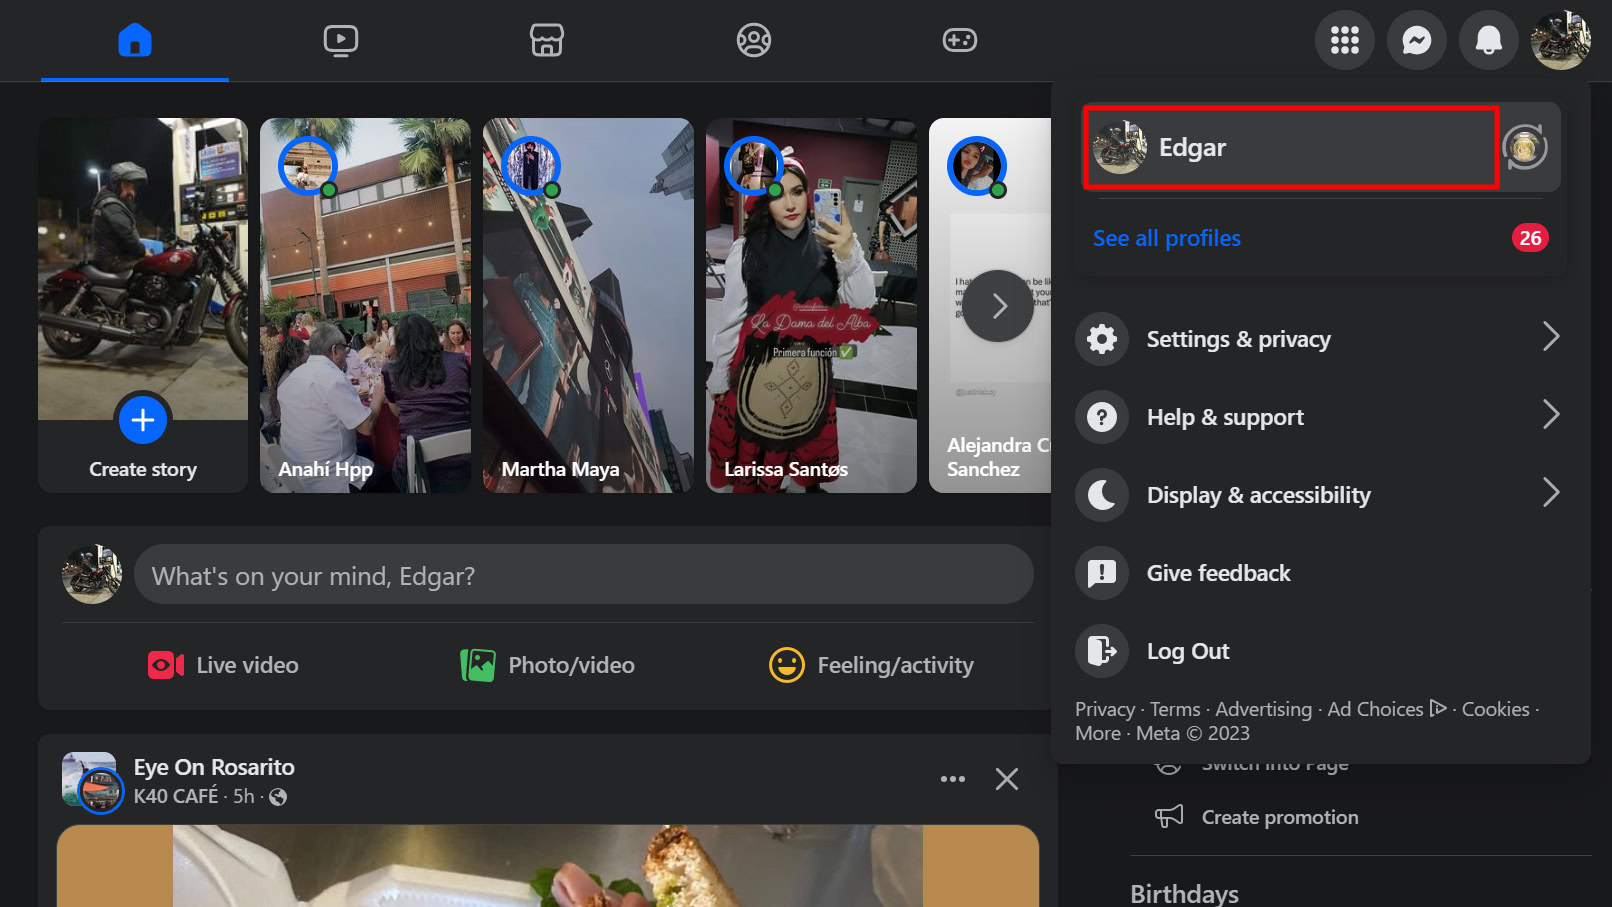This screenshot has width=1612, height=907.
Task: Click the Settings gear icon
Action: [x=1102, y=339]
